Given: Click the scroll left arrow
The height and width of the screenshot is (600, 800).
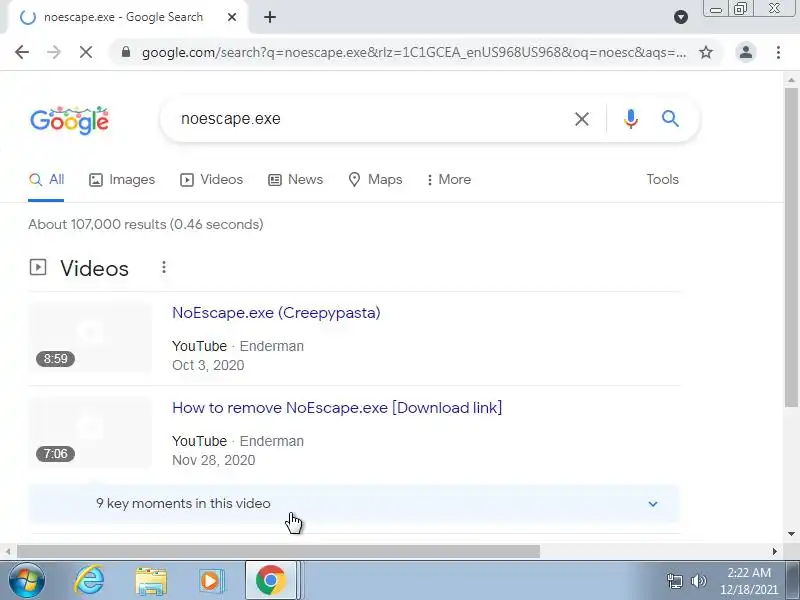Looking at the screenshot, I should pos(8,552).
